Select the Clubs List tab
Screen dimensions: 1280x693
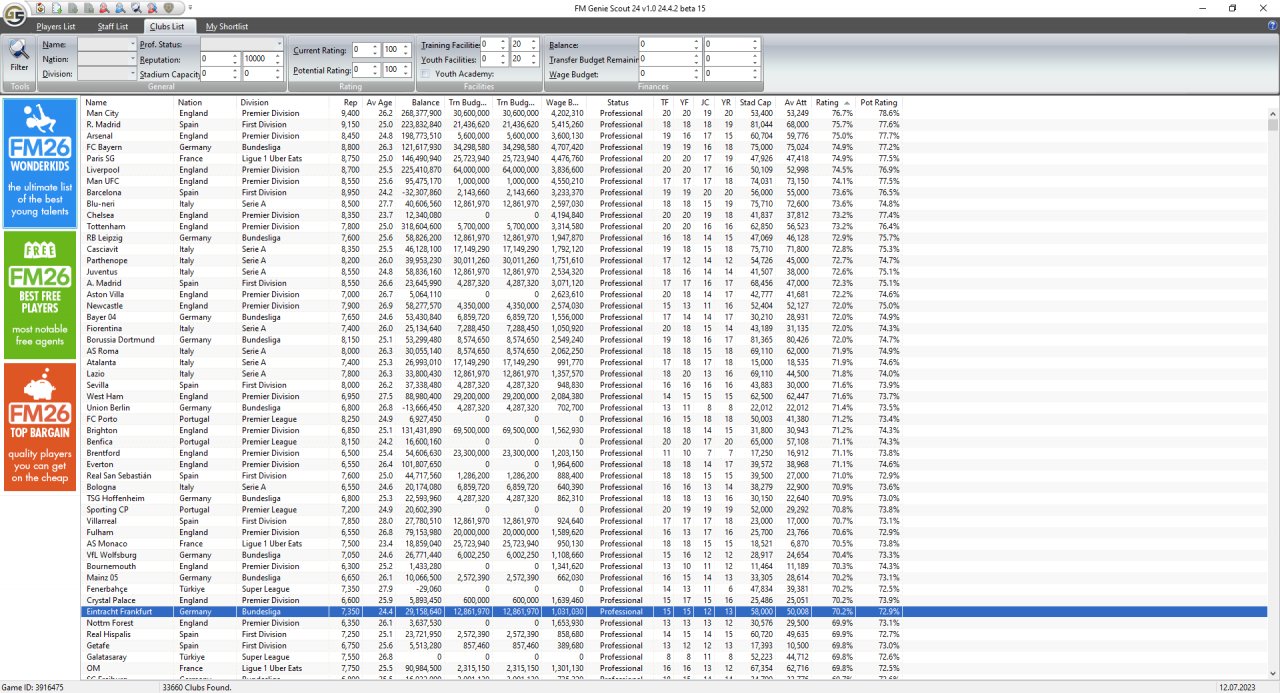pos(167,26)
